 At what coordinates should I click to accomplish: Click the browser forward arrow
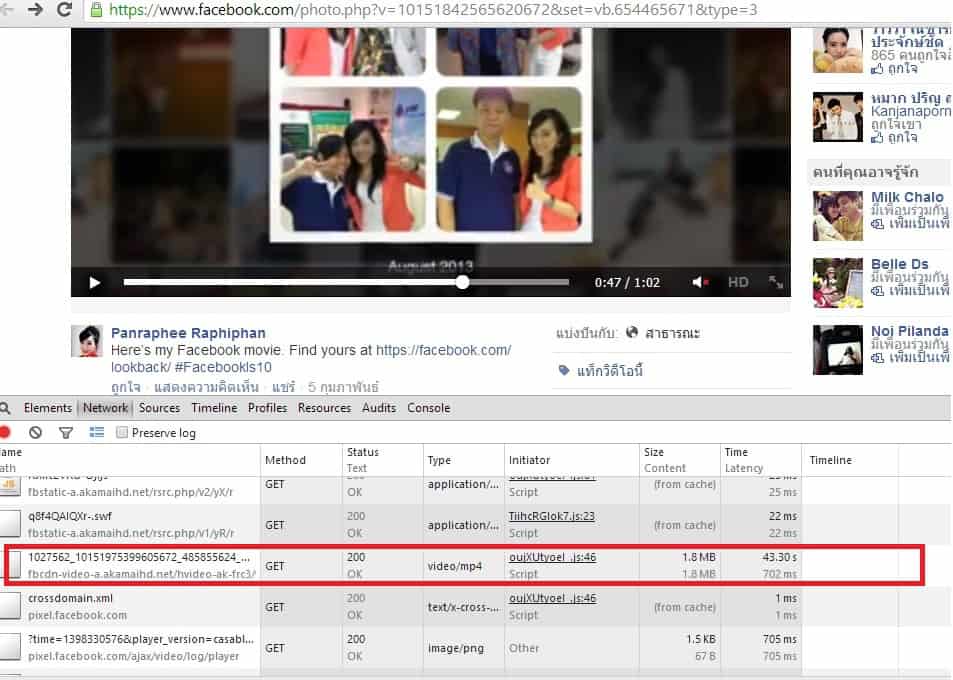(x=35, y=11)
